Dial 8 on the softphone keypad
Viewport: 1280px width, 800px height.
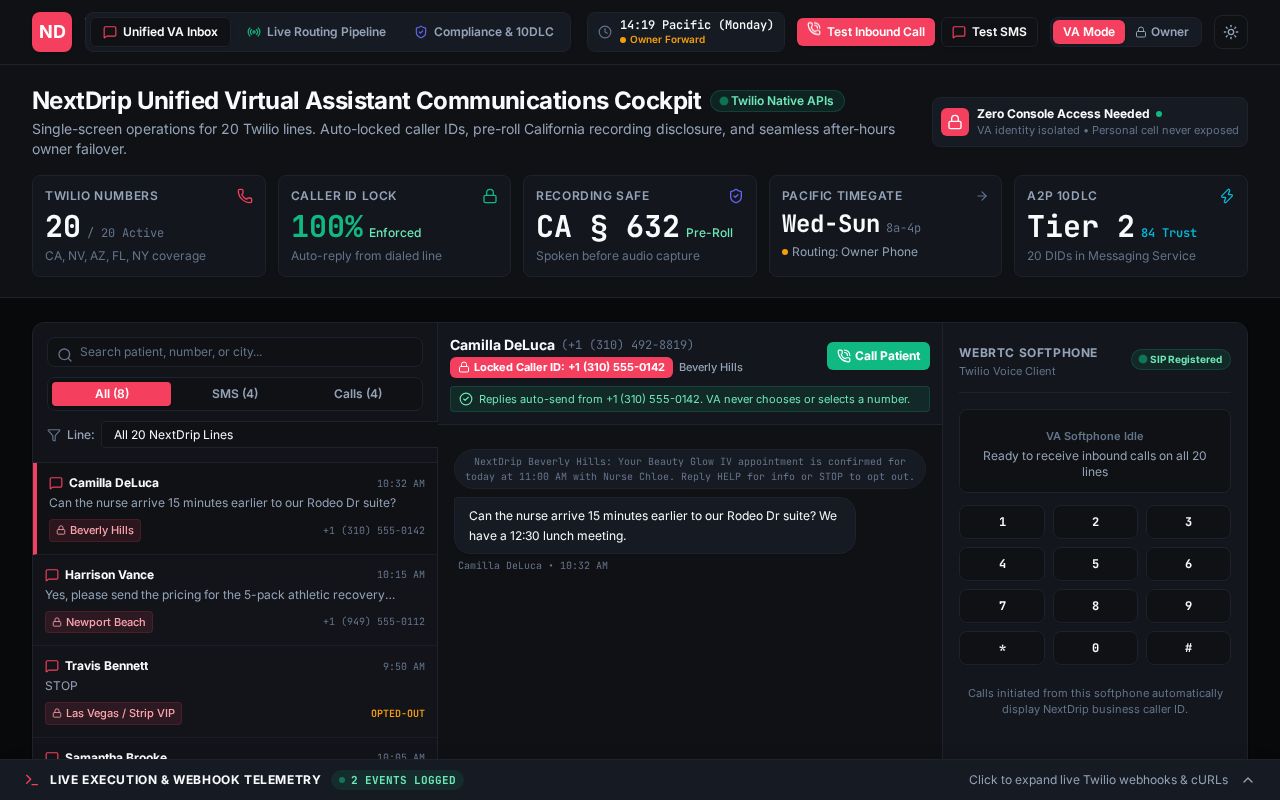point(1095,606)
